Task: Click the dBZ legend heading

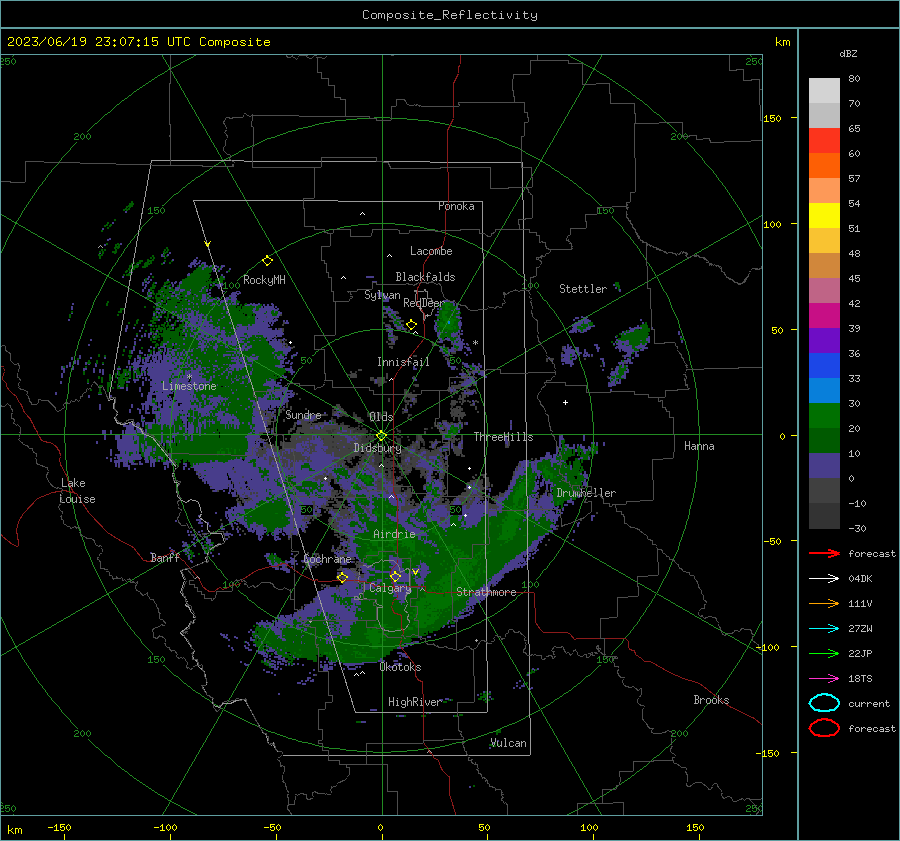Action: coord(848,54)
